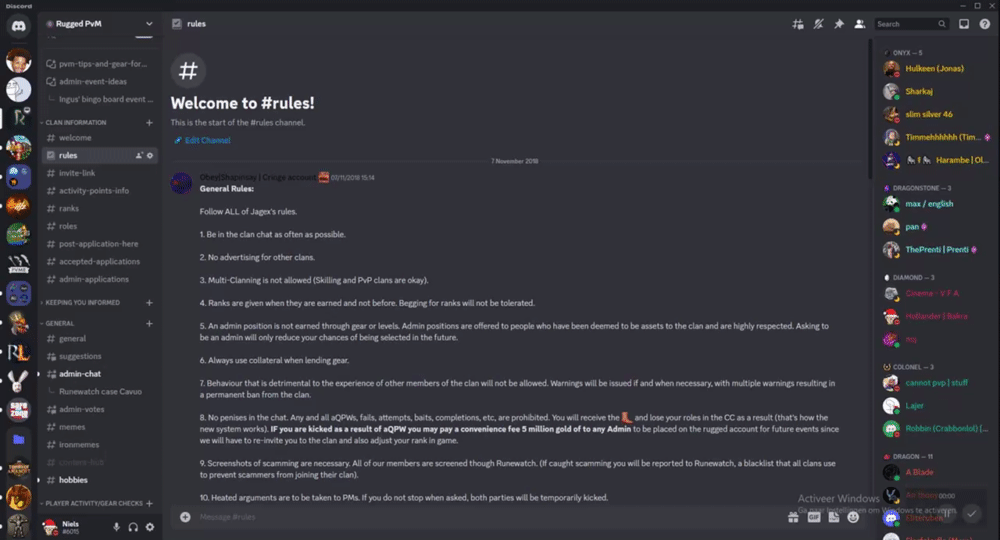Open the Rugged PvM server dropdown
The image size is (1000, 540).
pyautogui.click(x=99, y=24)
